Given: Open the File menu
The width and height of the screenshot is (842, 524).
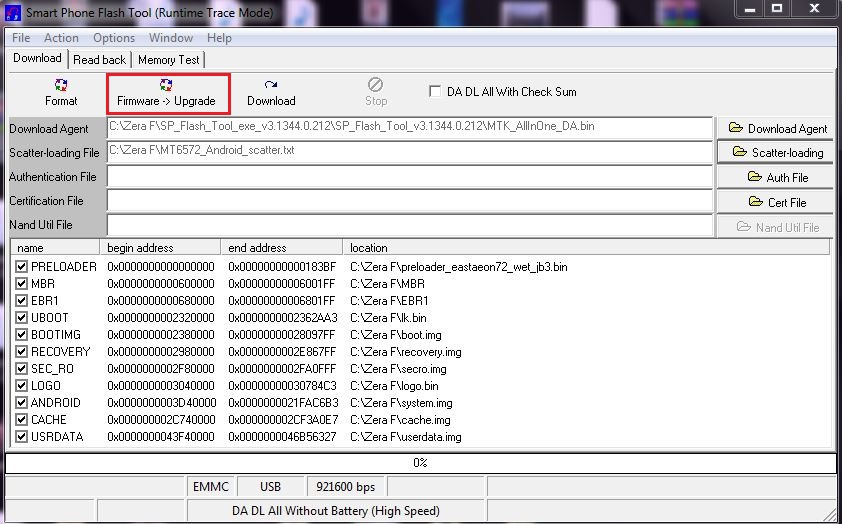Looking at the screenshot, I should 21,38.
